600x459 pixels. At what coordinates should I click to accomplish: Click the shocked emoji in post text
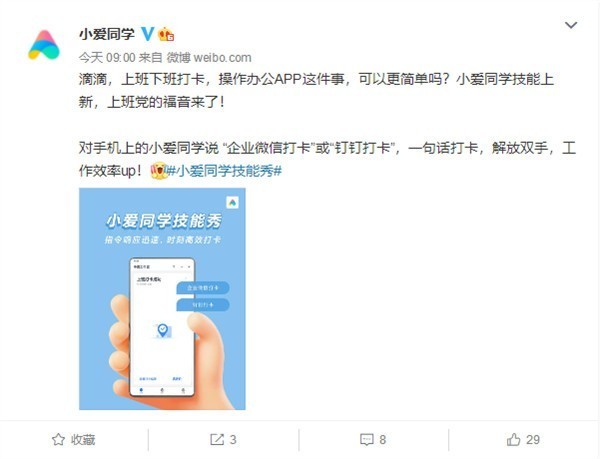click(x=159, y=171)
